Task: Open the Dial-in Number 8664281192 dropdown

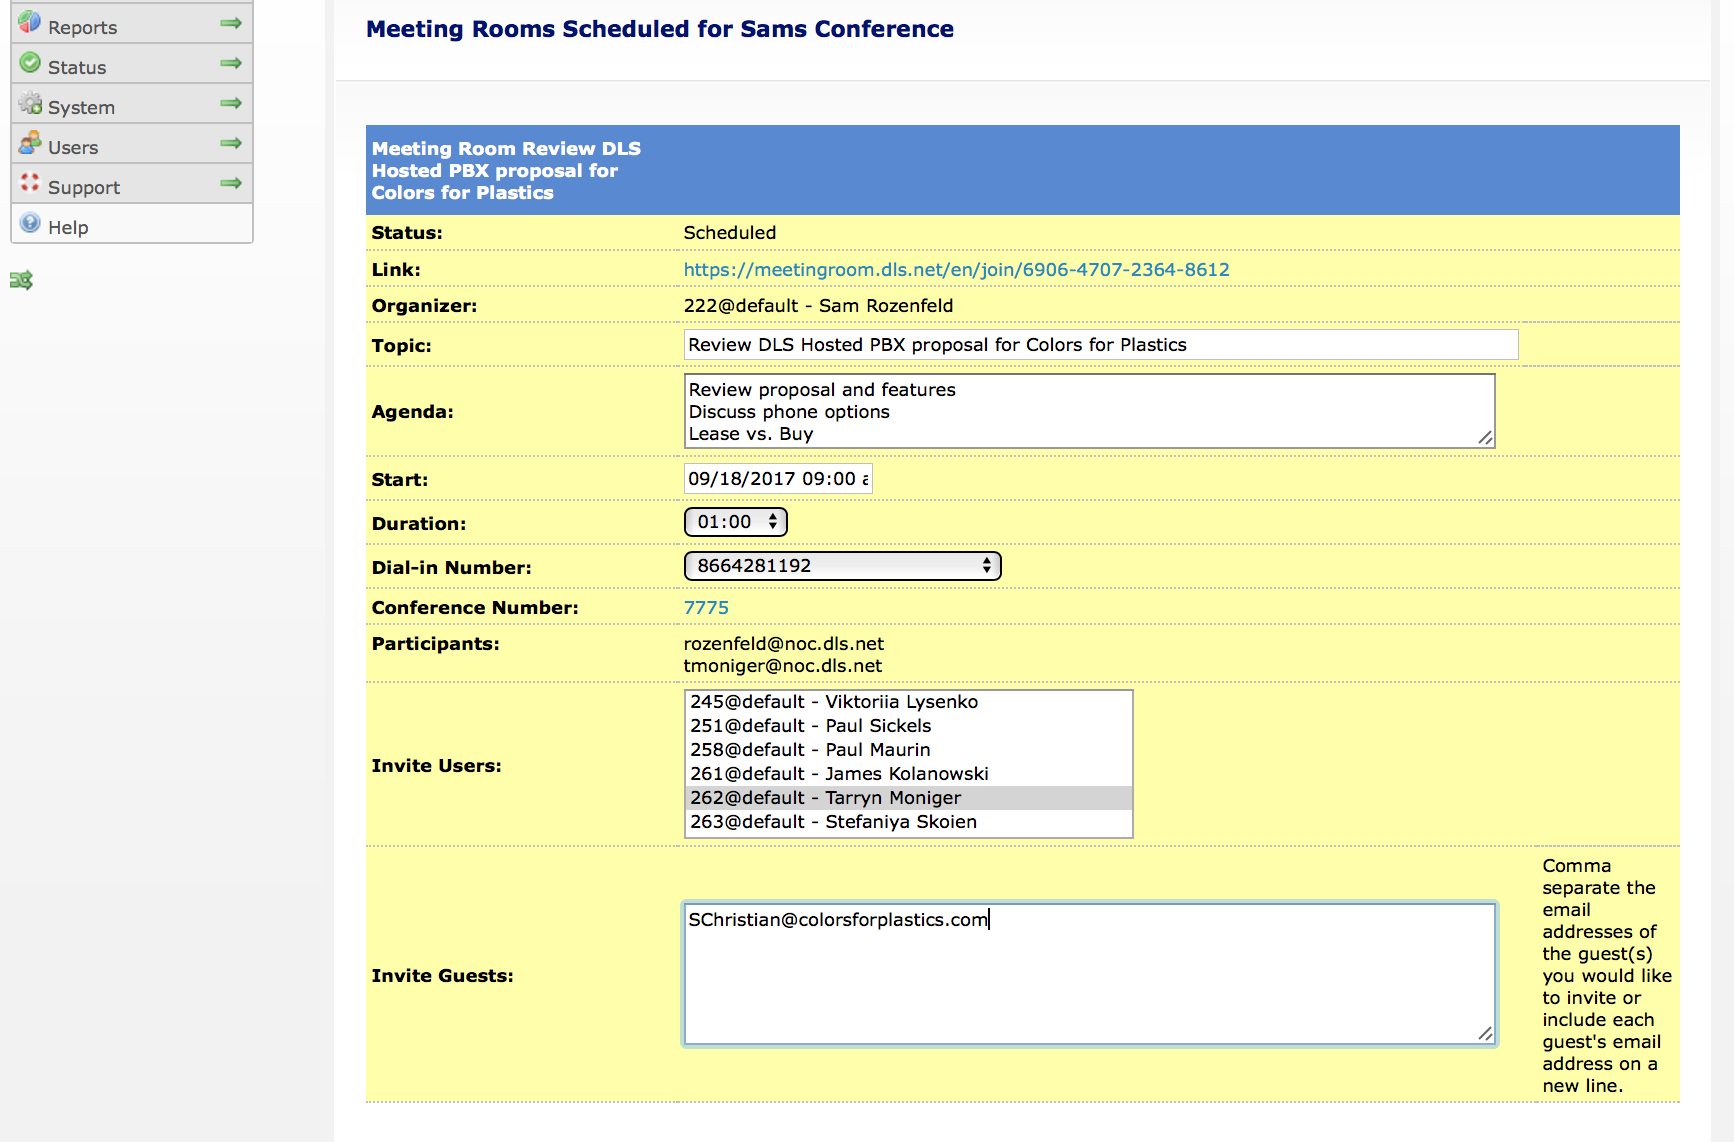Action: [842, 566]
